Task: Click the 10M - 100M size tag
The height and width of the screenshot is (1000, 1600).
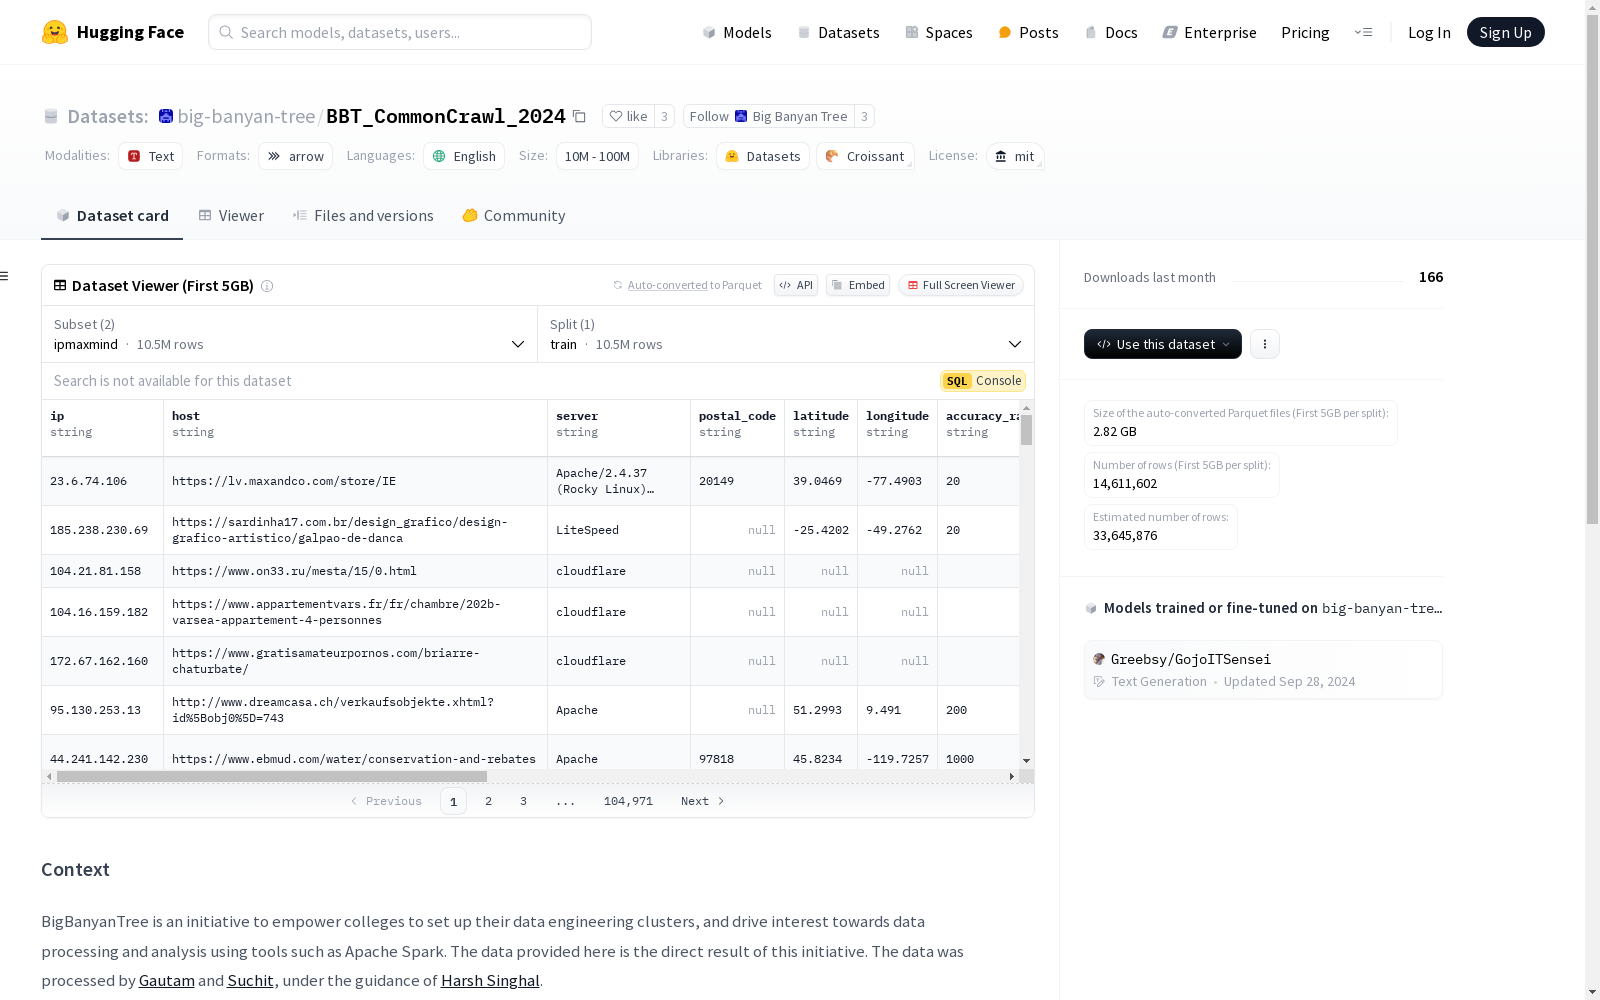Action: point(597,156)
